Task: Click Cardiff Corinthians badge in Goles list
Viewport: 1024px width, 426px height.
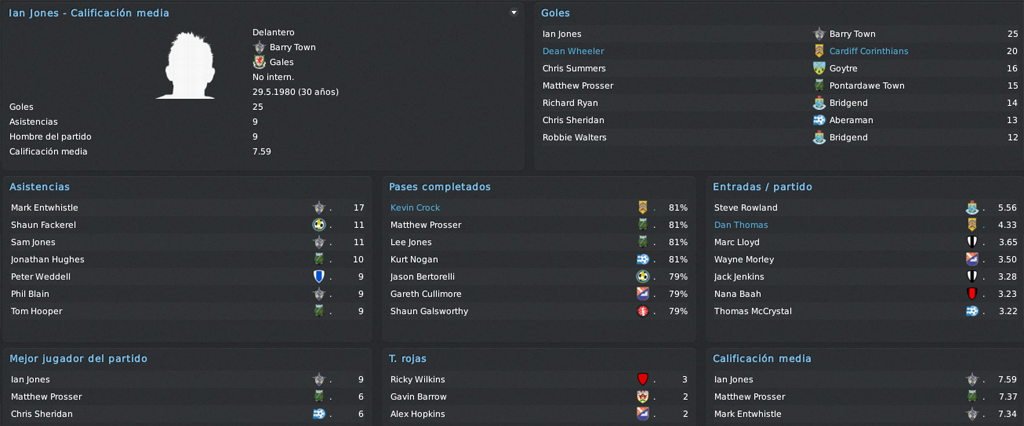Action: [x=819, y=51]
